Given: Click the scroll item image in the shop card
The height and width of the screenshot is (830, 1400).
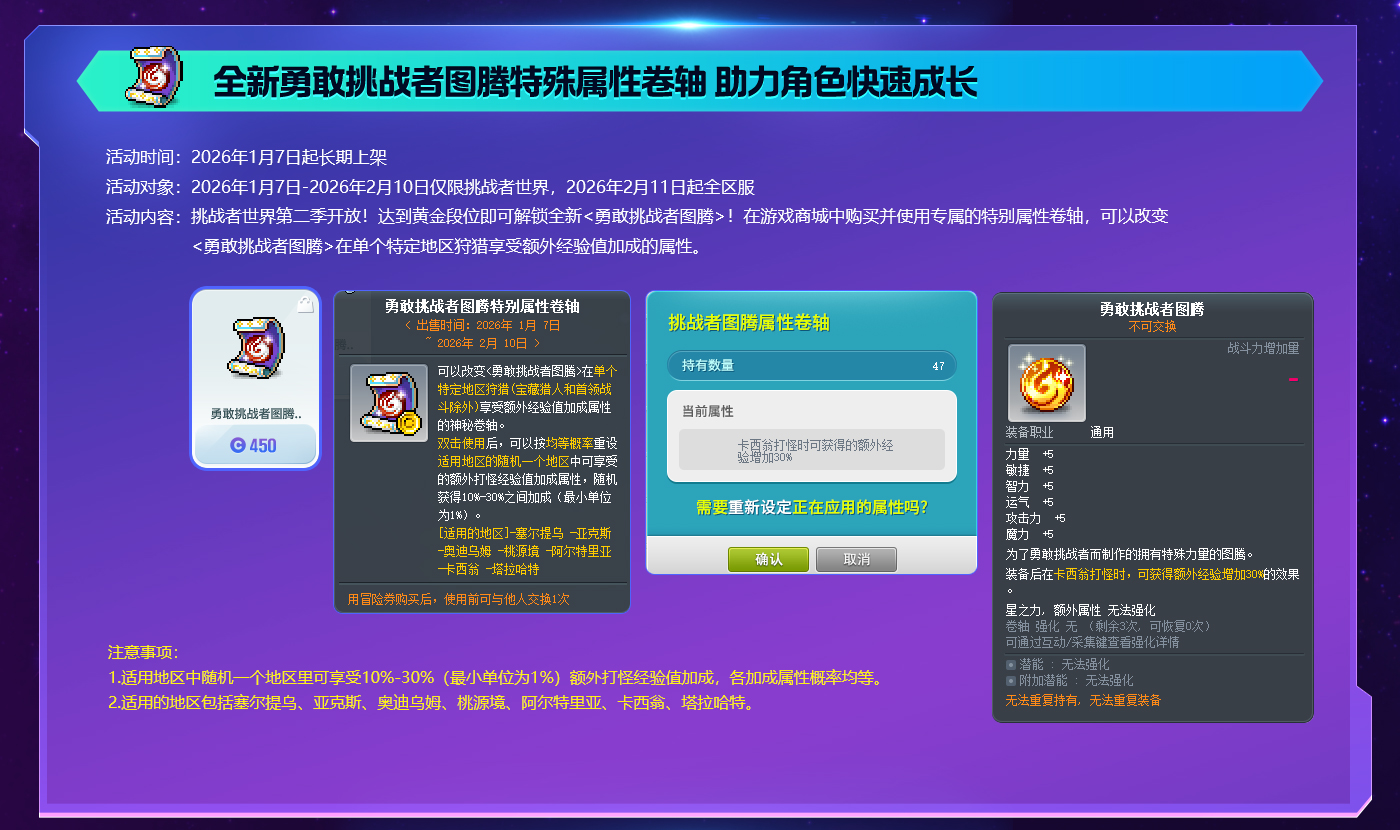Looking at the screenshot, I should [x=256, y=349].
